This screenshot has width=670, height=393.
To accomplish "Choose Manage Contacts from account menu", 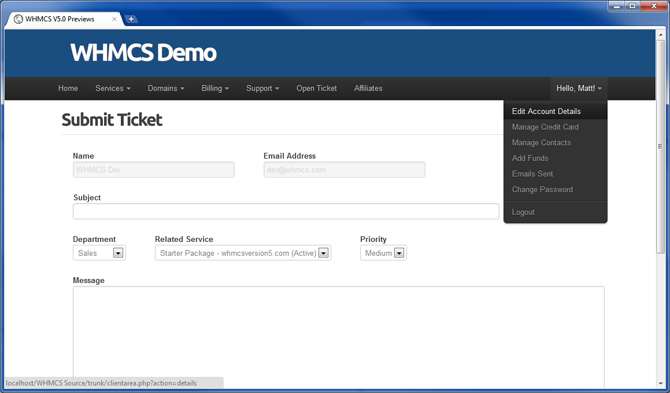I will coord(555,143).
